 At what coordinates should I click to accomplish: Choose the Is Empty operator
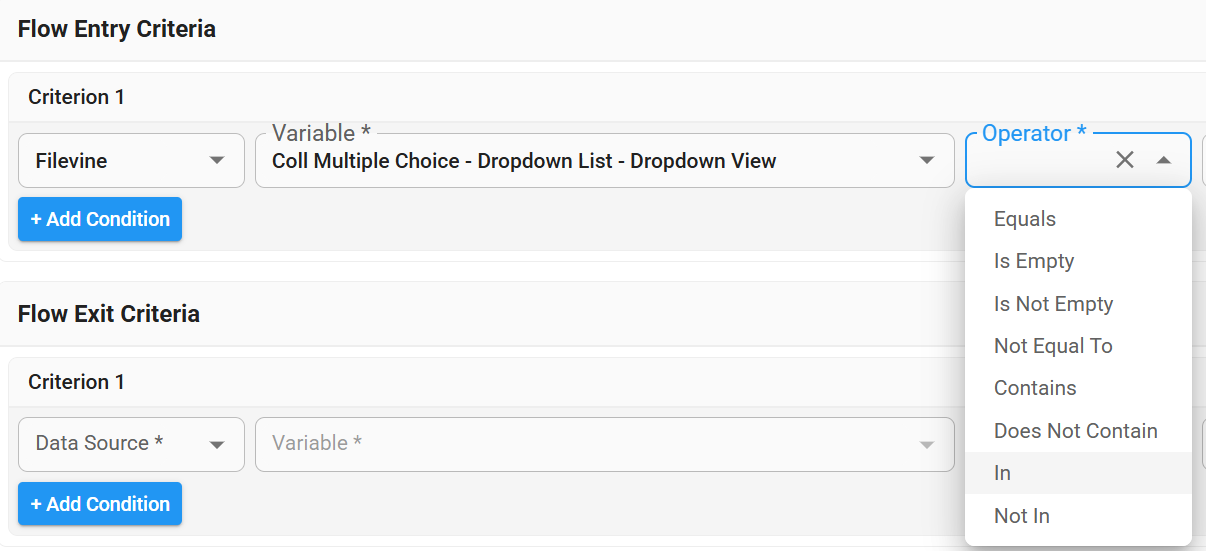pyautogui.click(x=1034, y=261)
